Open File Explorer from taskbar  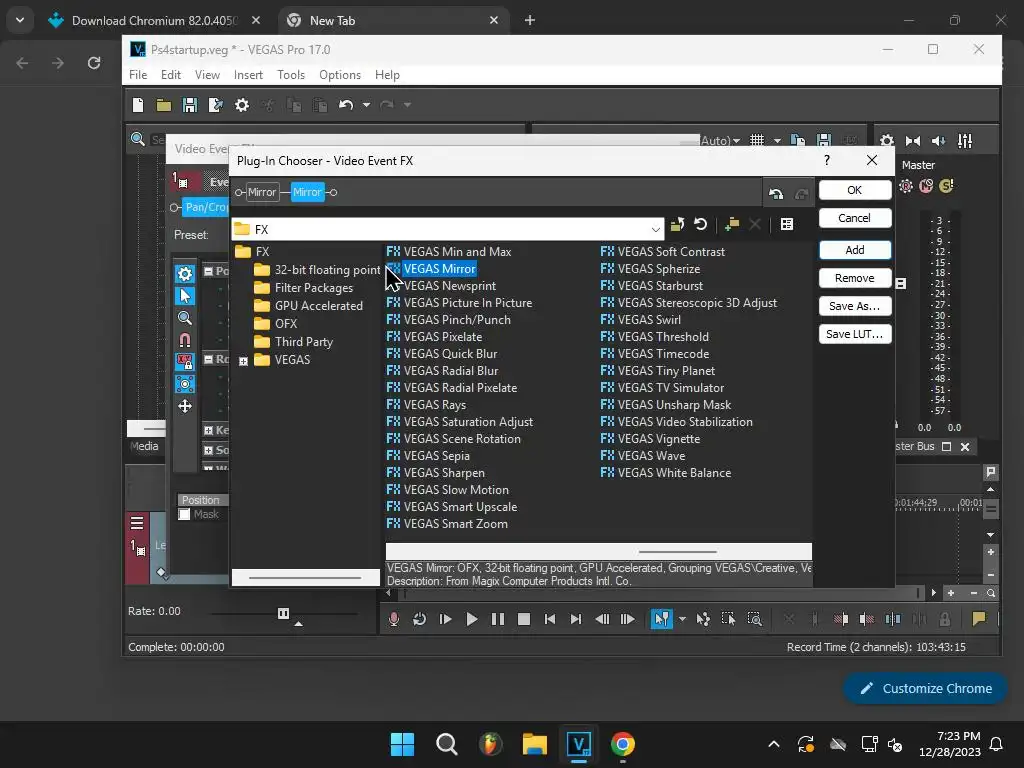(534, 744)
